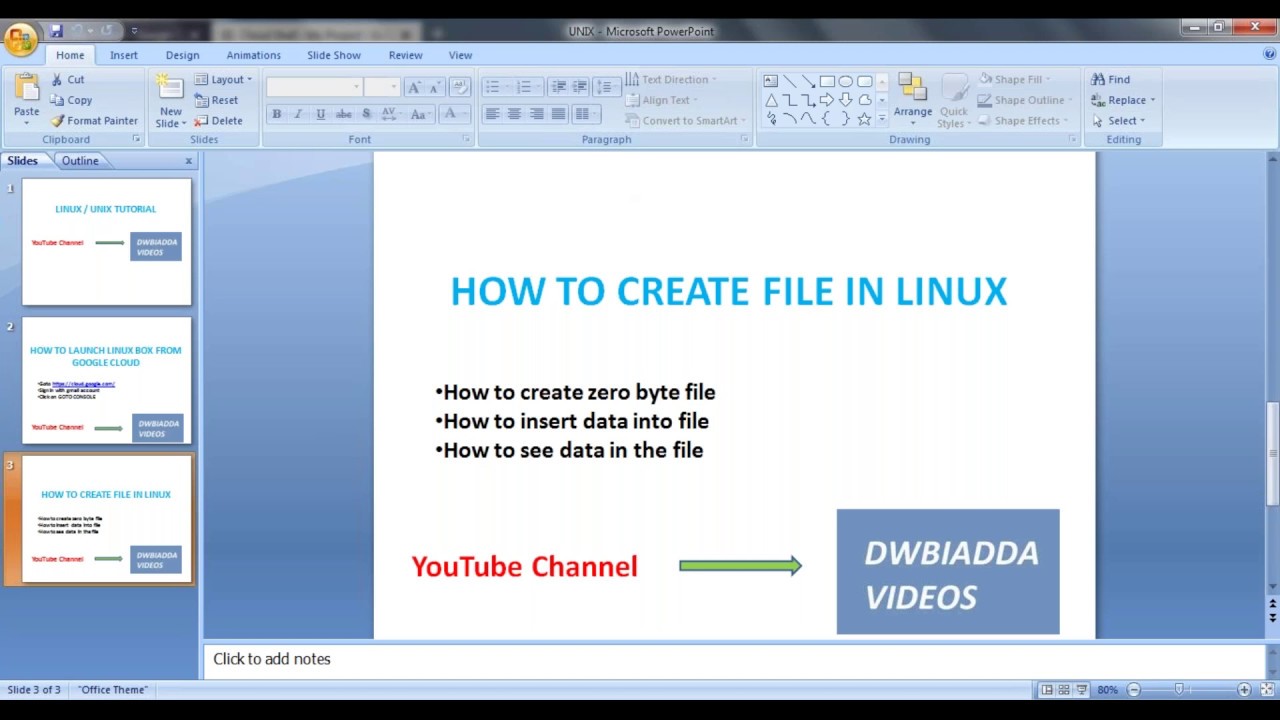Zoom out with the minus button
This screenshot has width=1280, height=720.
point(1134,690)
